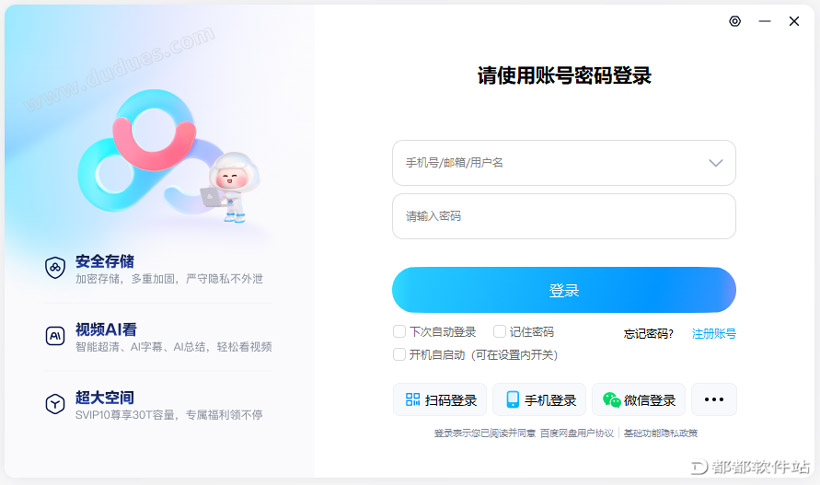Click the 安全存储 shield icon
Viewport: 820px width, 485px height.
pos(55,268)
